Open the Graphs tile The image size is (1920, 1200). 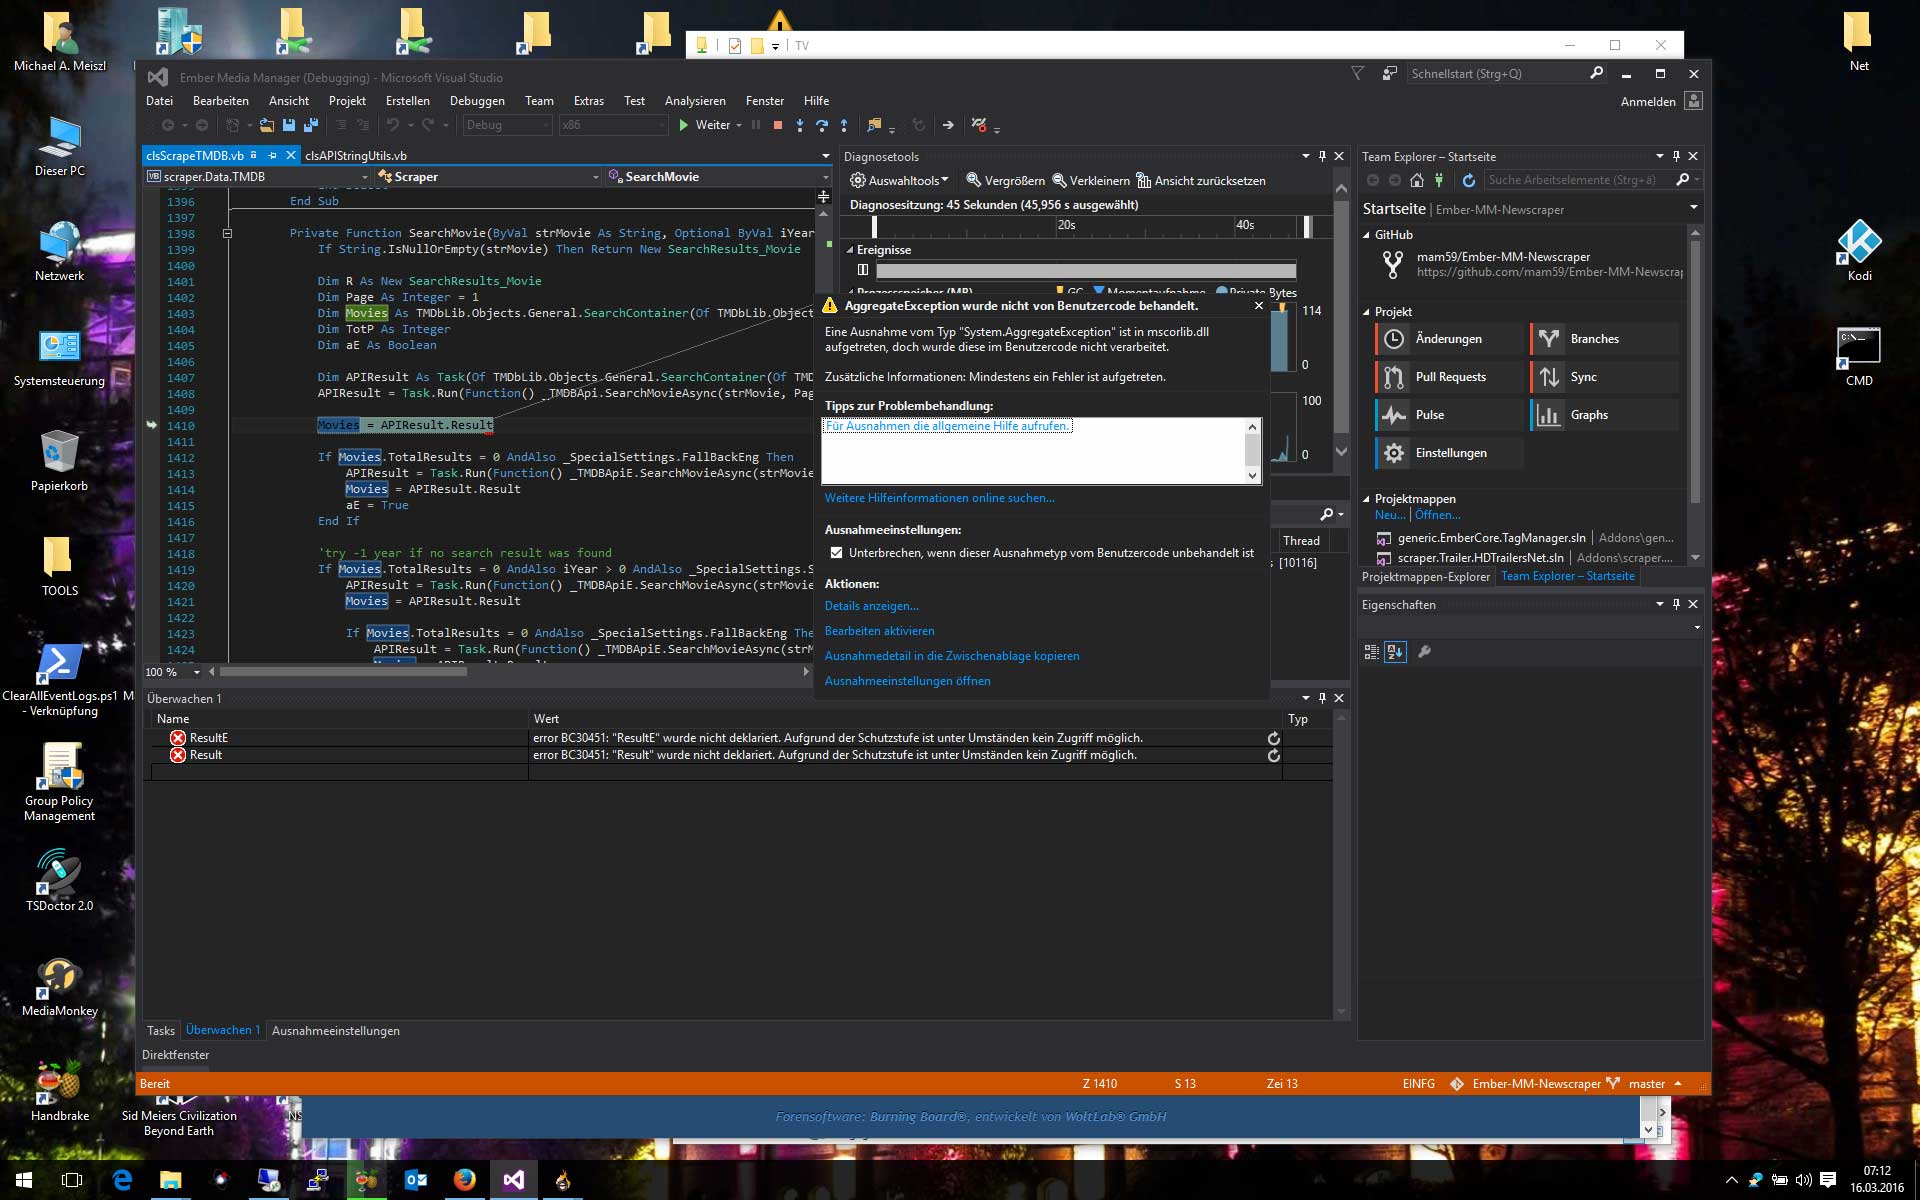coord(1604,415)
